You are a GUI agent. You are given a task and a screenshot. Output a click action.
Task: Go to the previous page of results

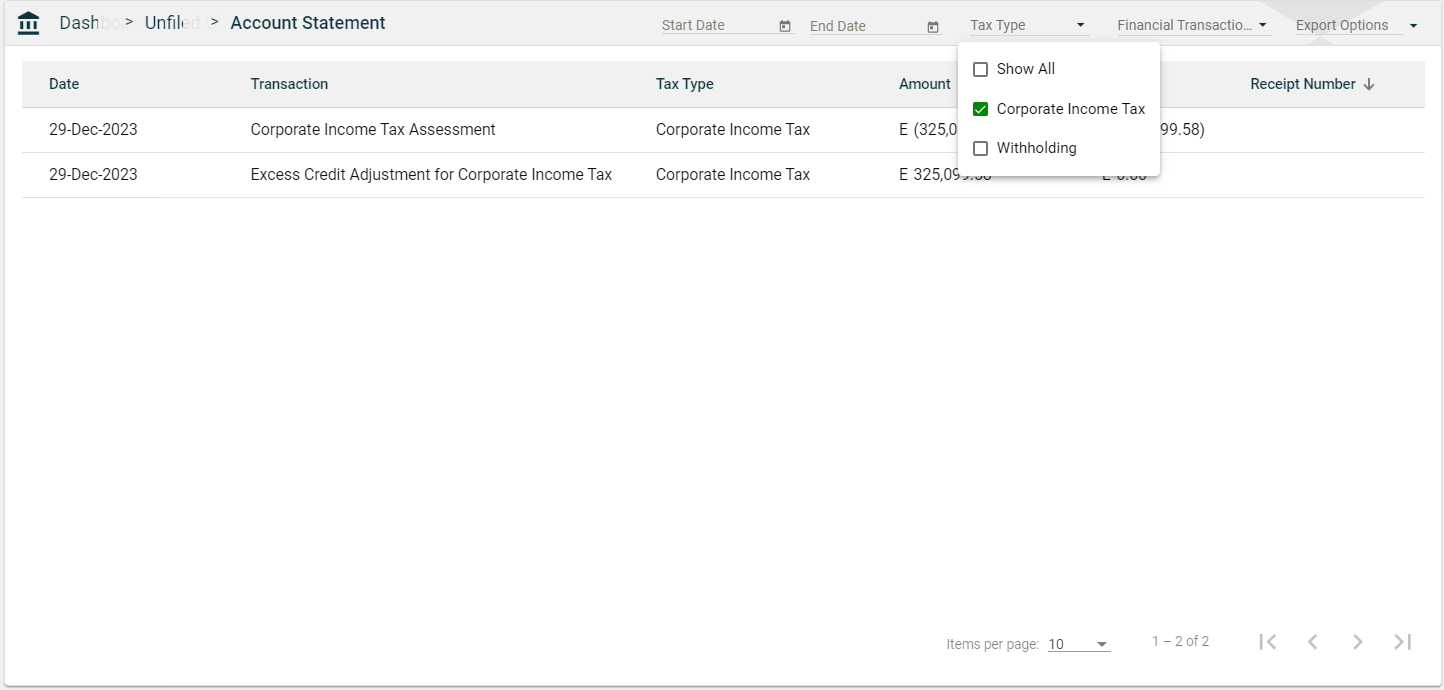[1313, 642]
